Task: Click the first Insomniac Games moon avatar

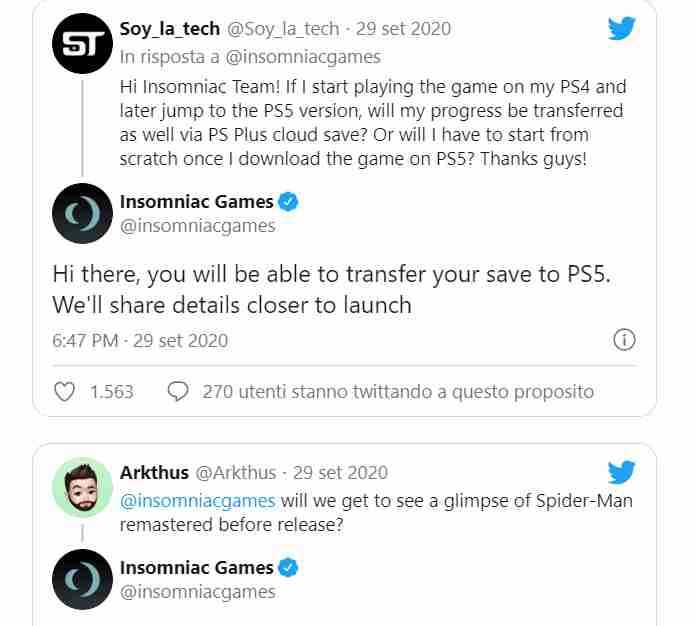Action: (82, 213)
